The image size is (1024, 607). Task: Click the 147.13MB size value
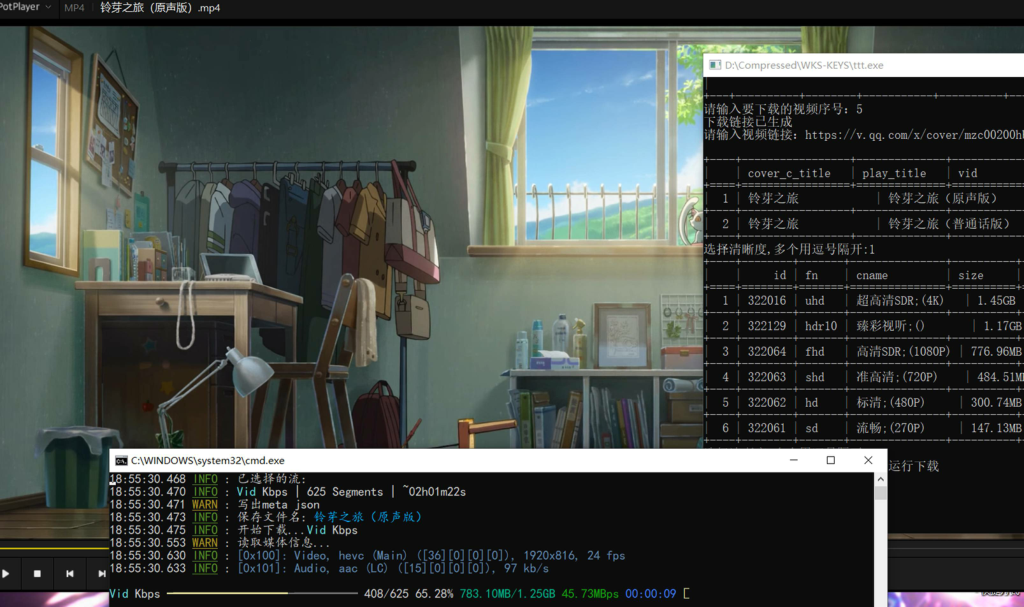click(x=996, y=428)
